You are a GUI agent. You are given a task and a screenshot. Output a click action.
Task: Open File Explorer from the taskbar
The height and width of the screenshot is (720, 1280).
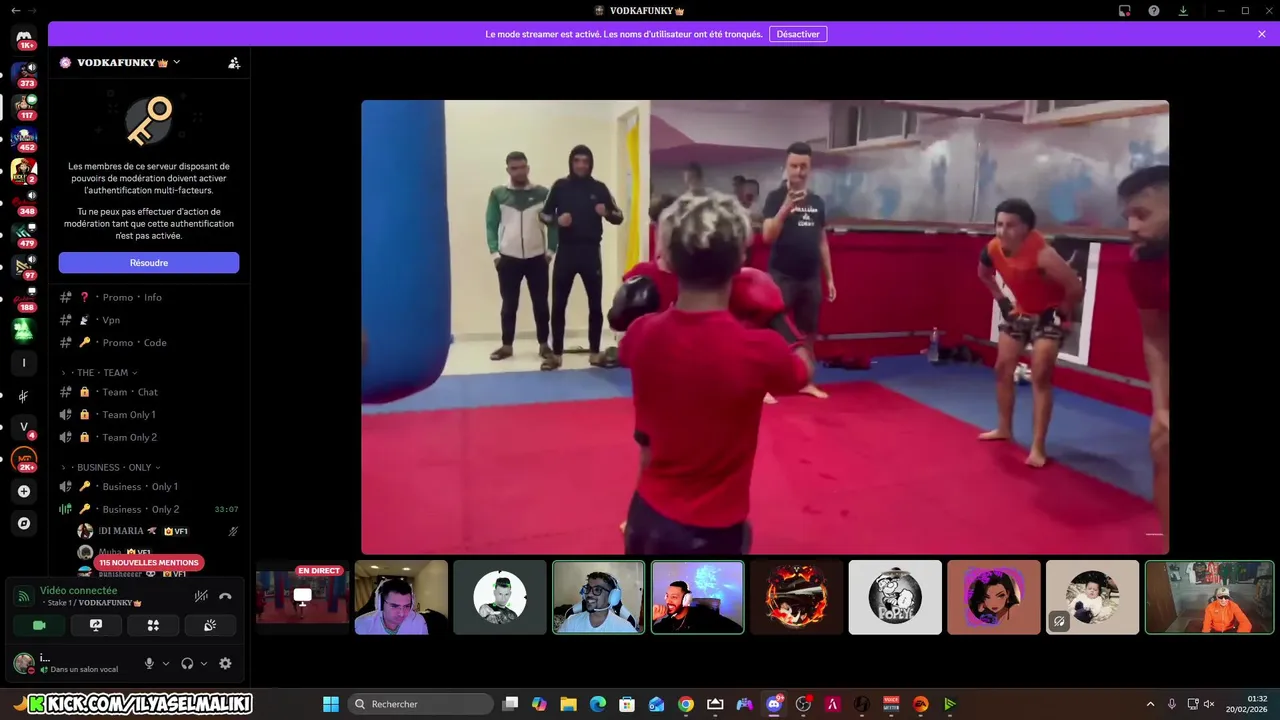click(568, 704)
